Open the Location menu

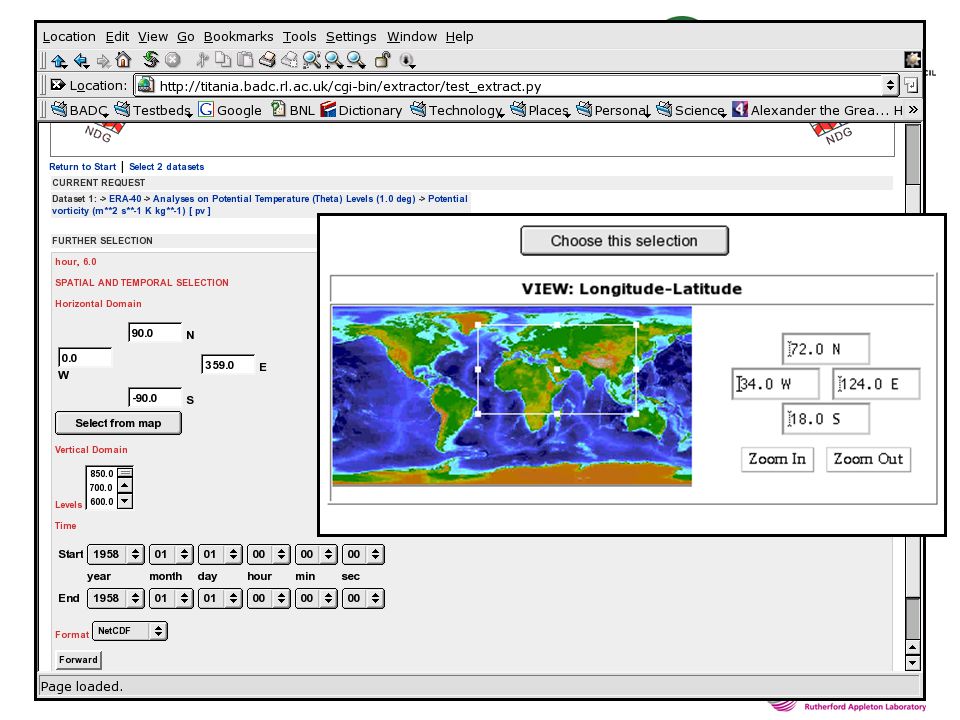point(69,37)
